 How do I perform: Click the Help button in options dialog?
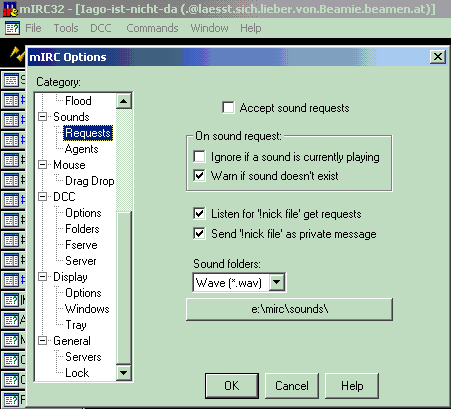coord(352,386)
